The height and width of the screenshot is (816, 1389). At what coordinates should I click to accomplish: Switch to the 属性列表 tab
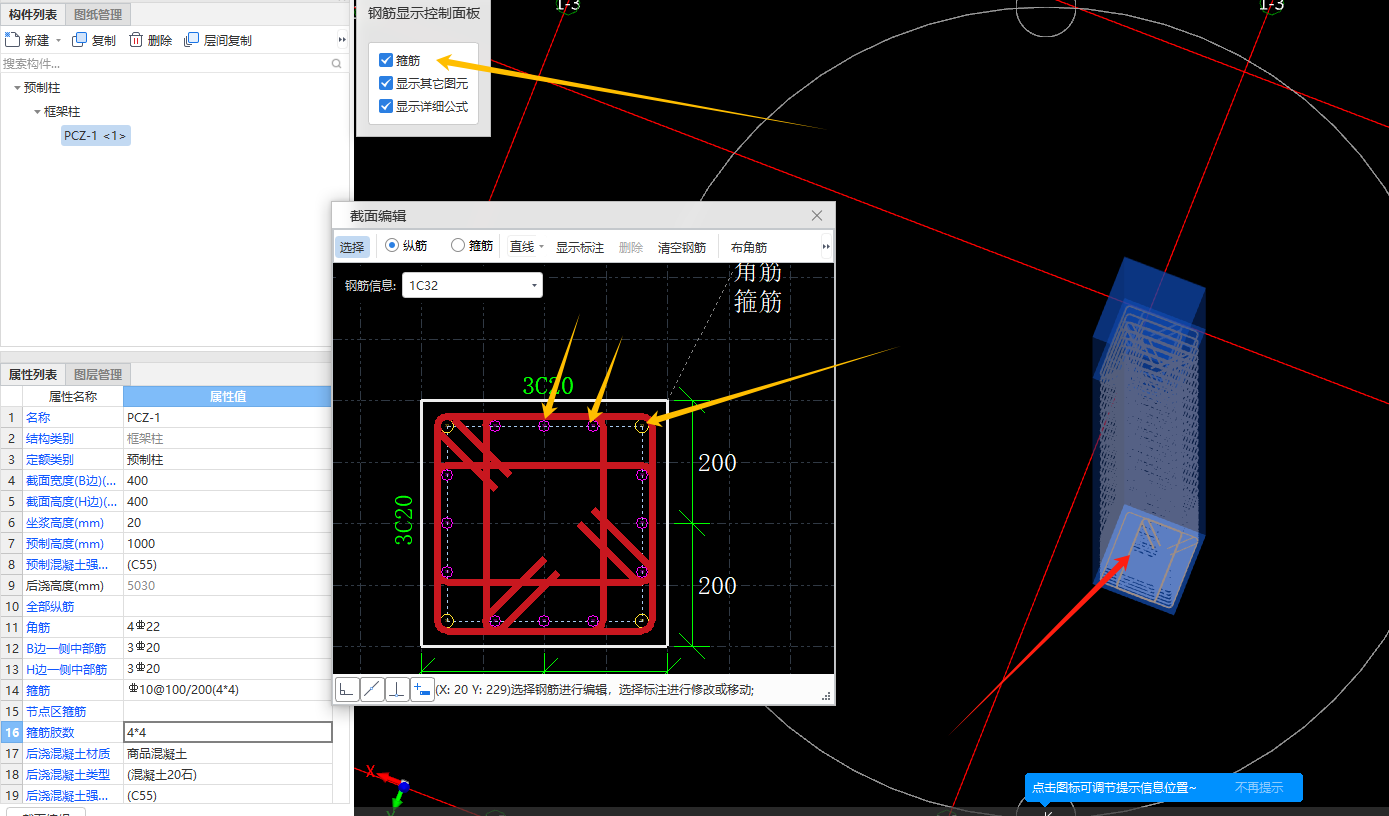tap(33, 374)
